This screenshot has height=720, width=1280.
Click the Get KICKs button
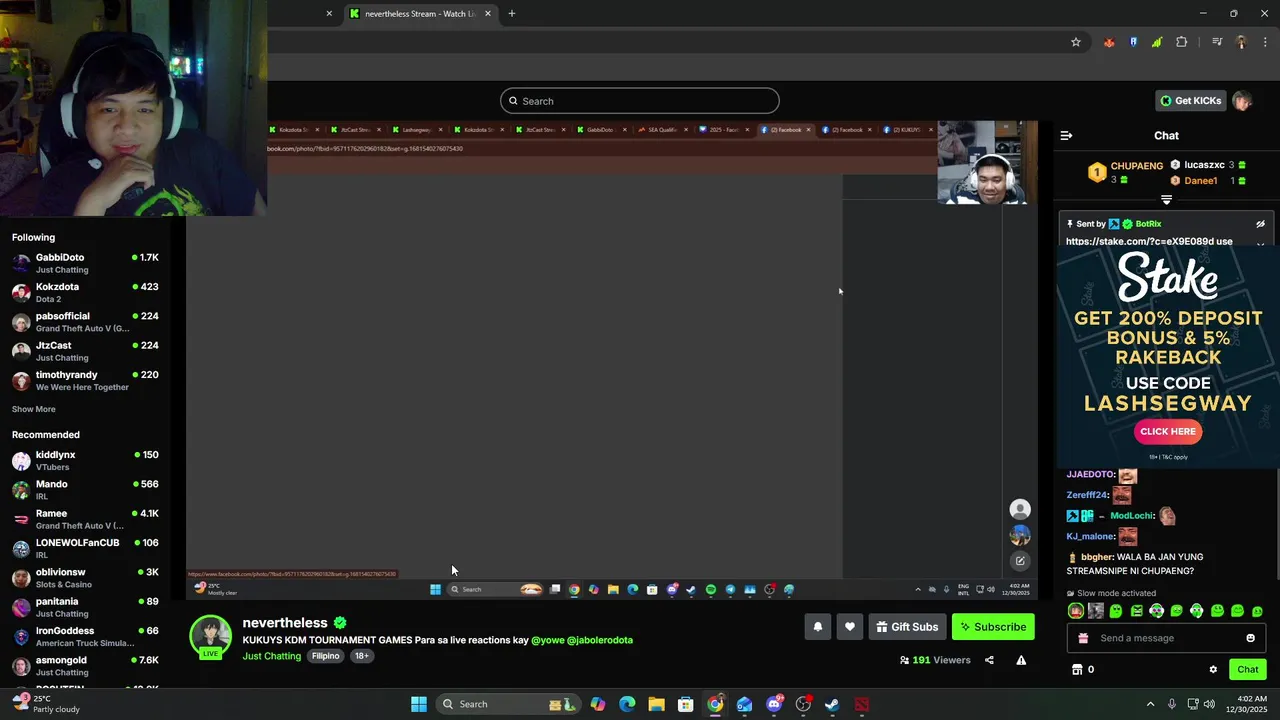(x=1190, y=101)
